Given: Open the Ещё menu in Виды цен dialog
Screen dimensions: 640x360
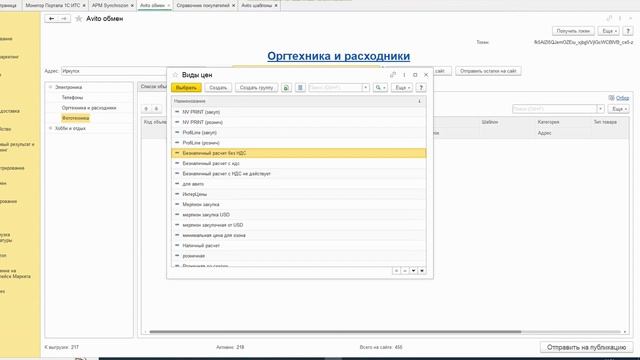Looking at the screenshot, I should 402,87.
